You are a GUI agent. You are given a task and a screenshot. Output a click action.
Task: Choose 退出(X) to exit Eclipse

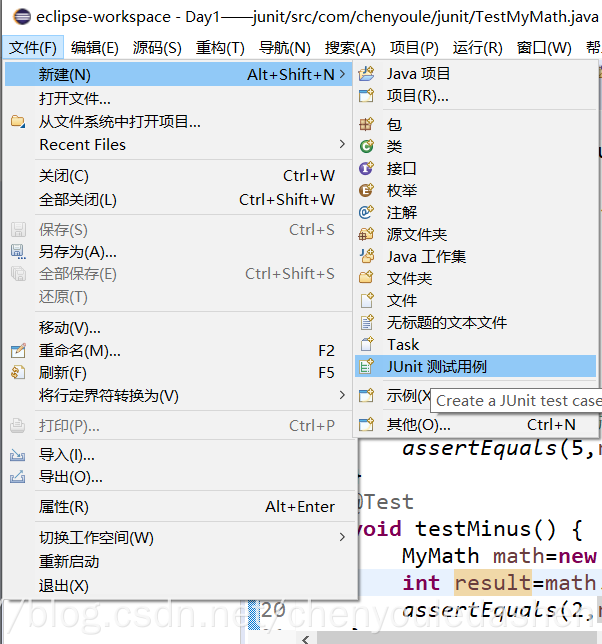point(179,586)
